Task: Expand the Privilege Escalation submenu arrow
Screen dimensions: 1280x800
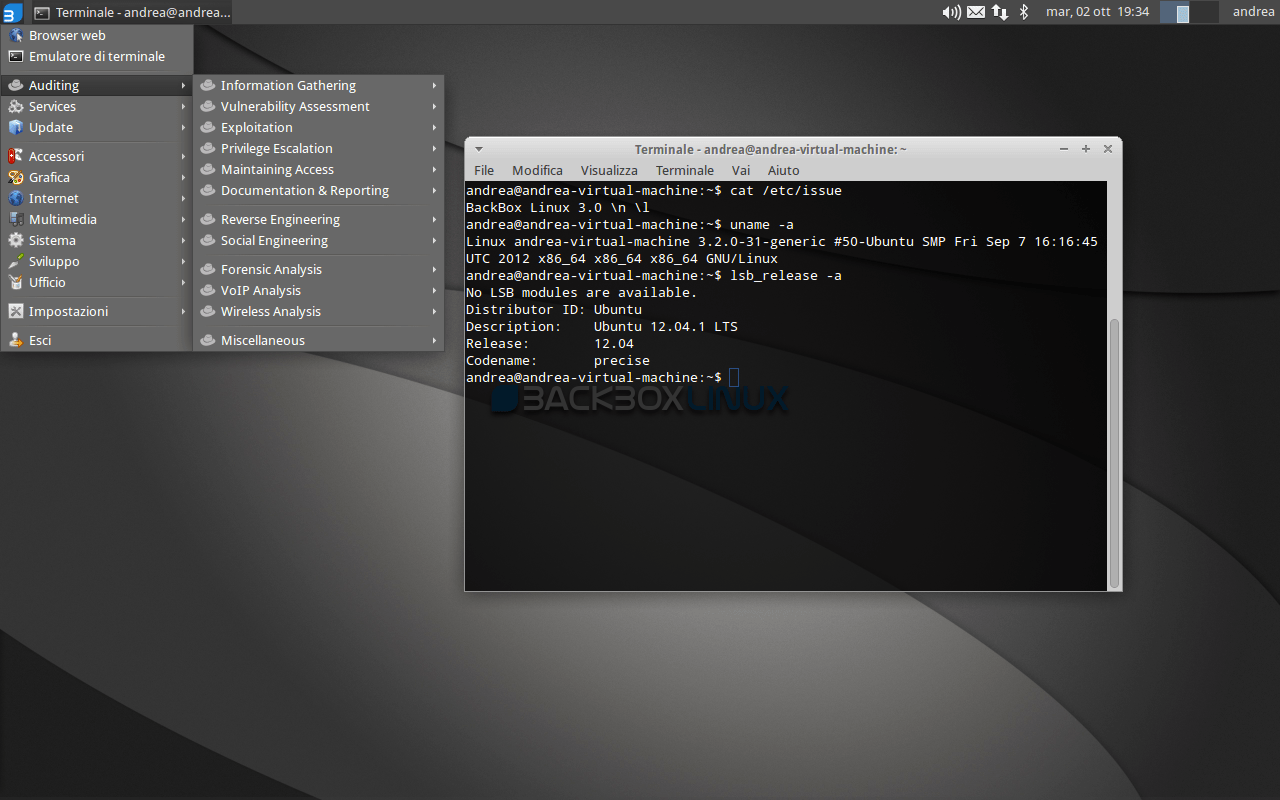Action: [x=434, y=148]
